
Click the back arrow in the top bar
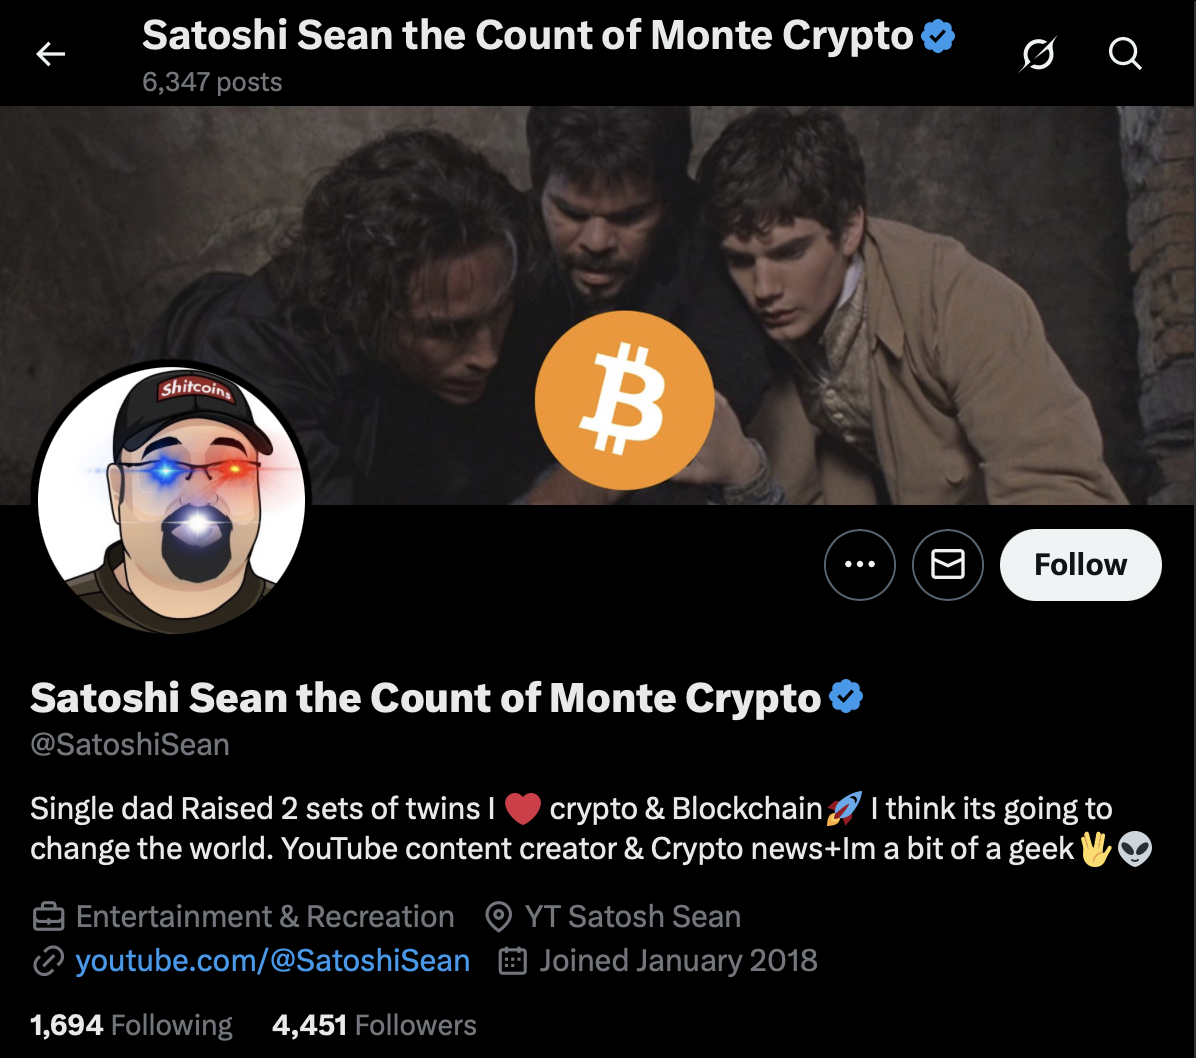(x=49, y=54)
